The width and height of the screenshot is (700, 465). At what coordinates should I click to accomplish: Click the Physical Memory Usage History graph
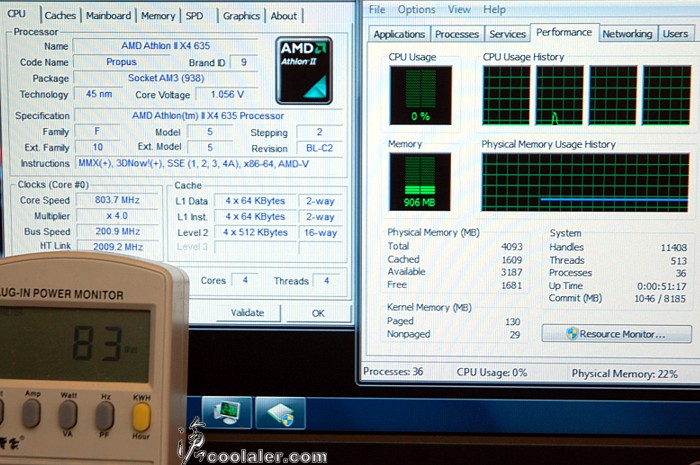[x=585, y=182]
